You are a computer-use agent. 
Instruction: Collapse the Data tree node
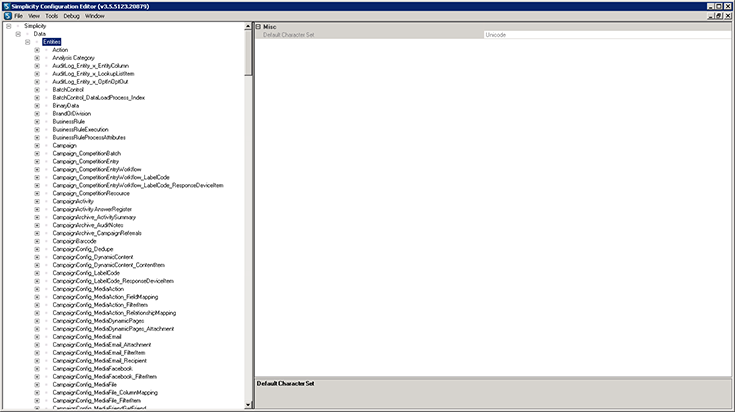click(18, 34)
